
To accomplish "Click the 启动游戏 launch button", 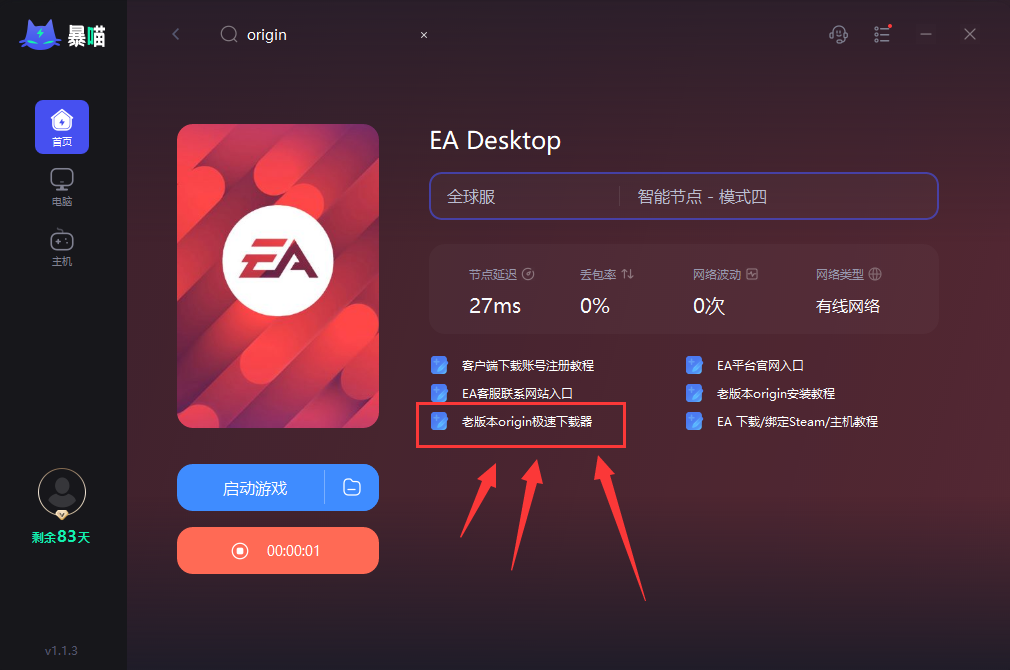I will [x=254, y=488].
